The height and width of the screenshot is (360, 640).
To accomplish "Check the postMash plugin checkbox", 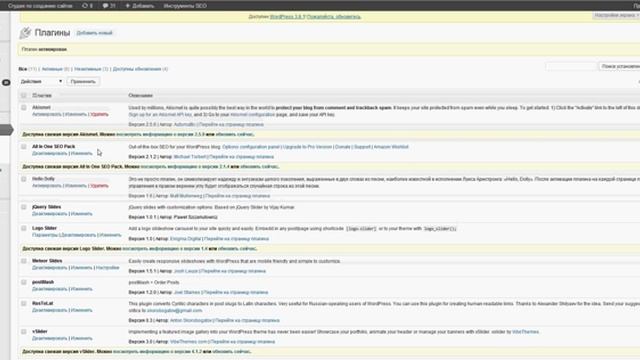I will [x=24, y=282].
